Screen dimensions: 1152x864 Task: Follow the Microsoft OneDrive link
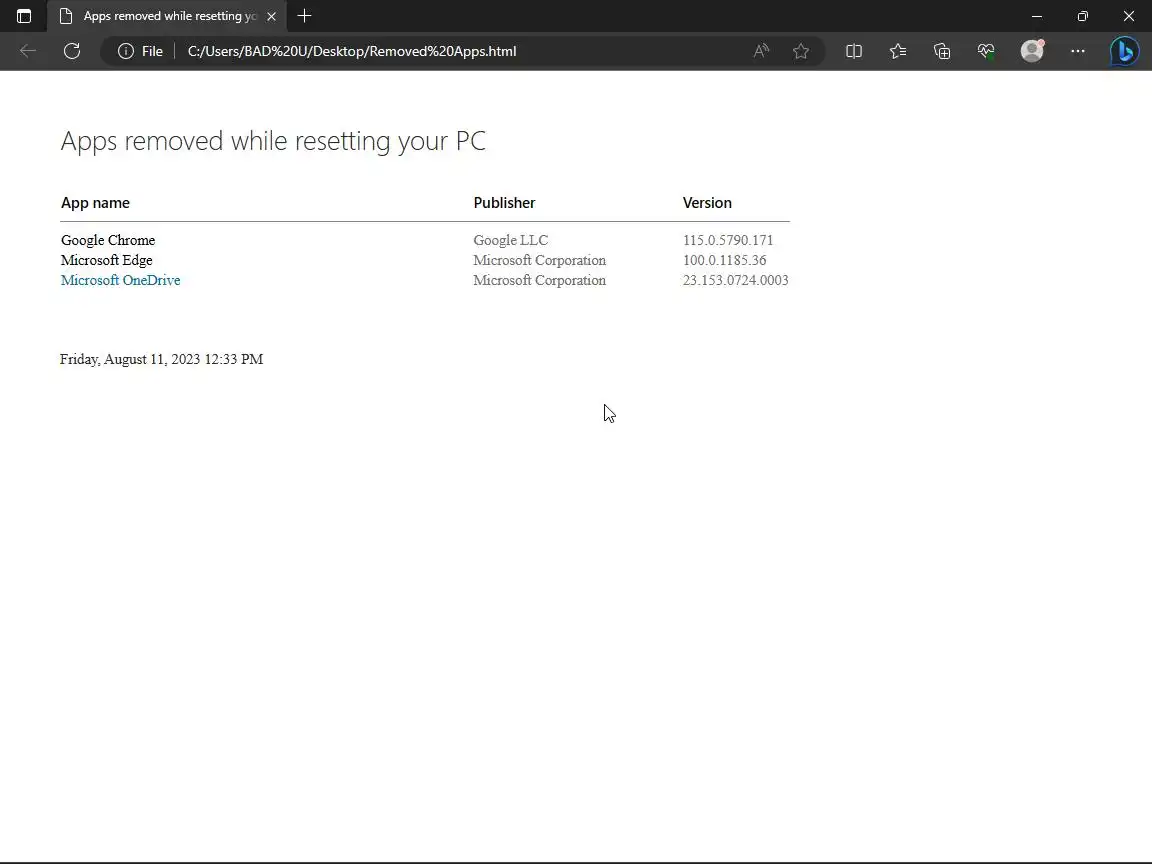pos(120,280)
